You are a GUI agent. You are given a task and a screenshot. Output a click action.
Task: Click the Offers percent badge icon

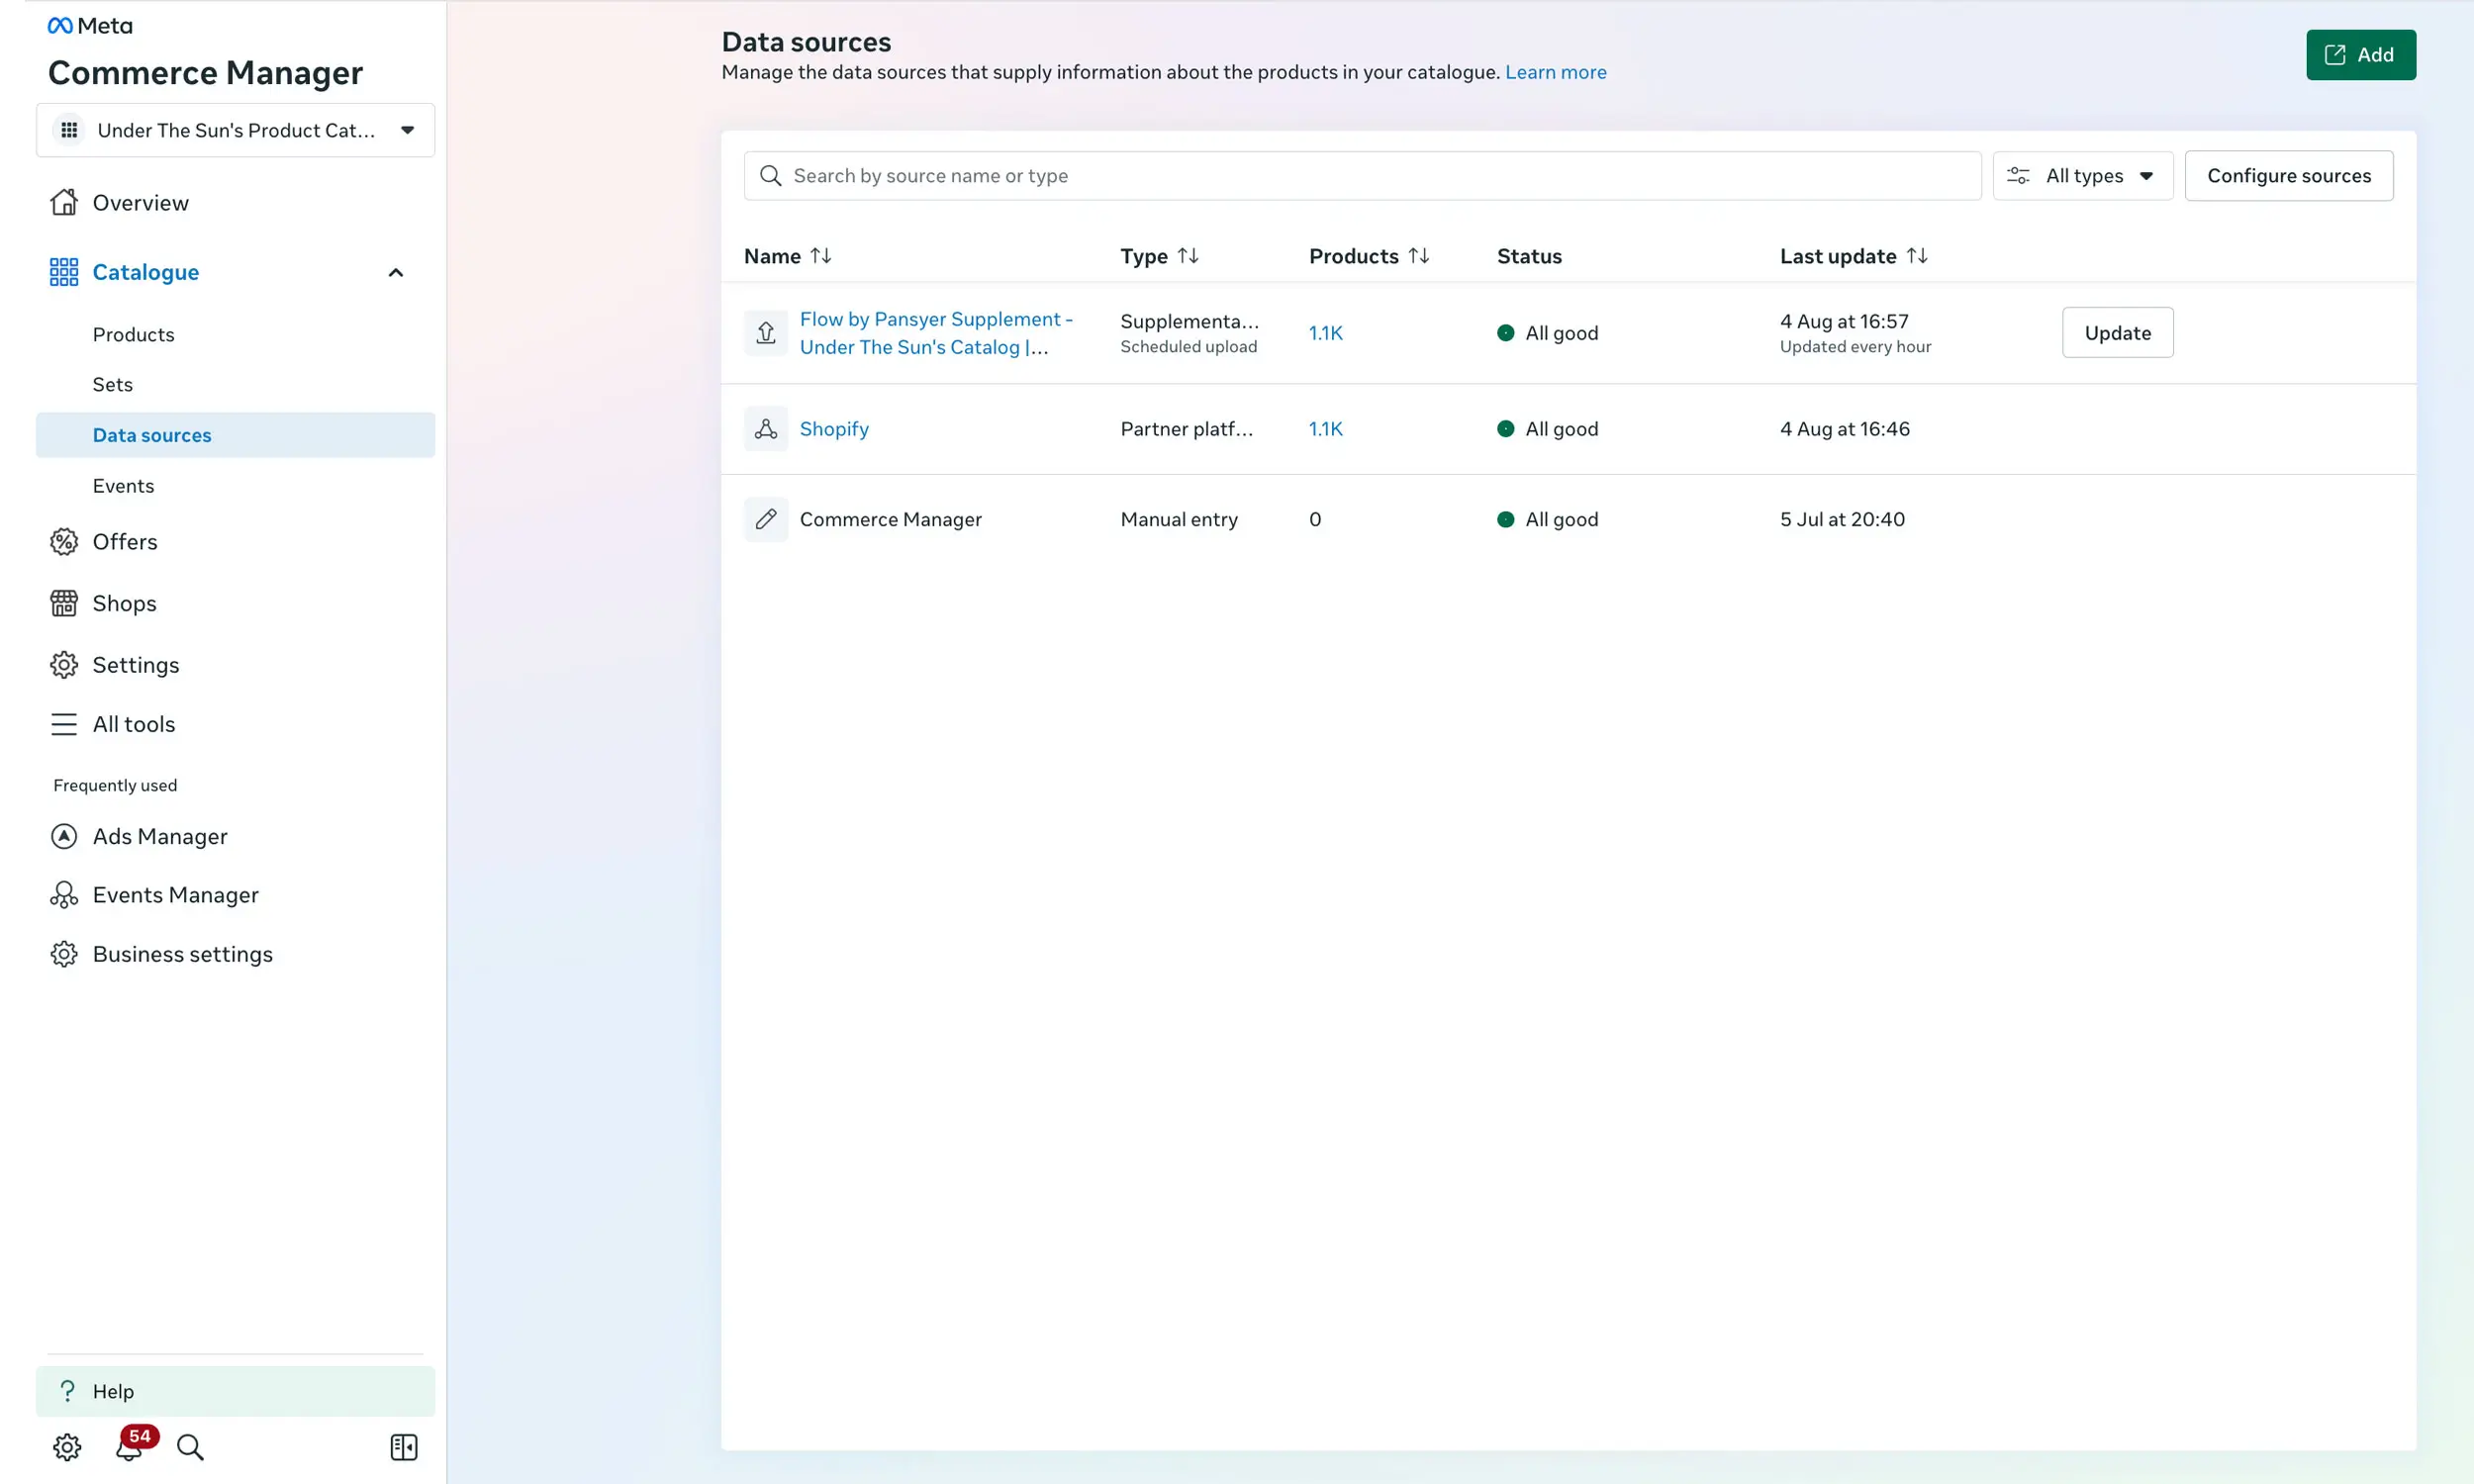pyautogui.click(x=64, y=542)
